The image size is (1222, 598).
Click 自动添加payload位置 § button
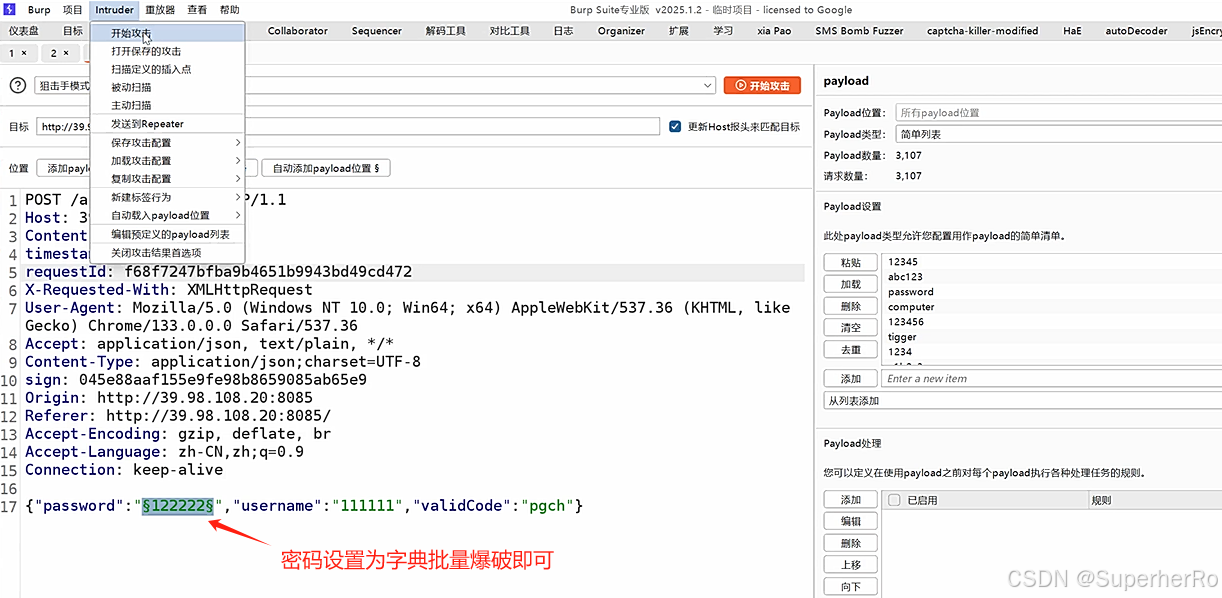(326, 169)
